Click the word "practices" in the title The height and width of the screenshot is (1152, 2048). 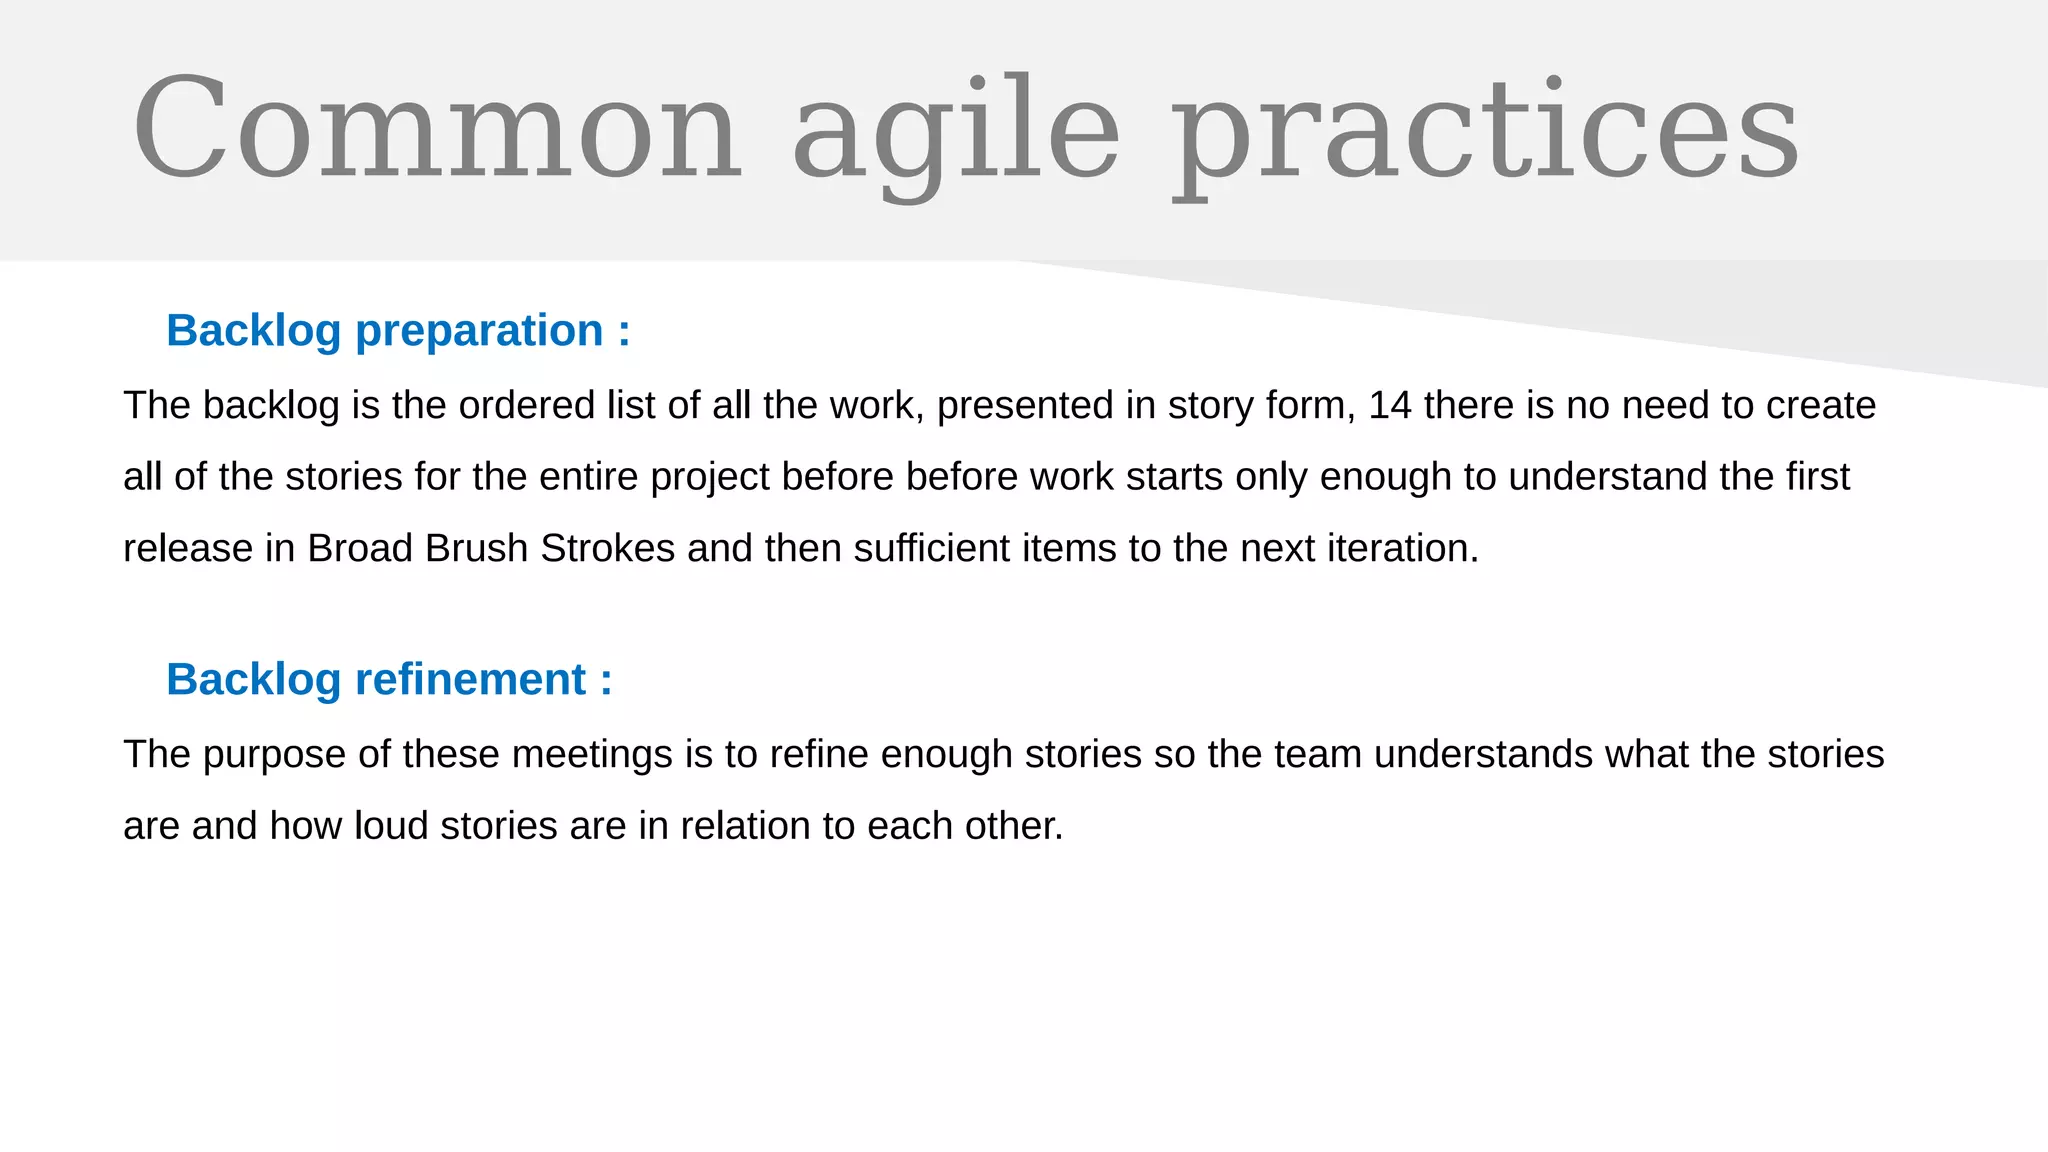1485,130
